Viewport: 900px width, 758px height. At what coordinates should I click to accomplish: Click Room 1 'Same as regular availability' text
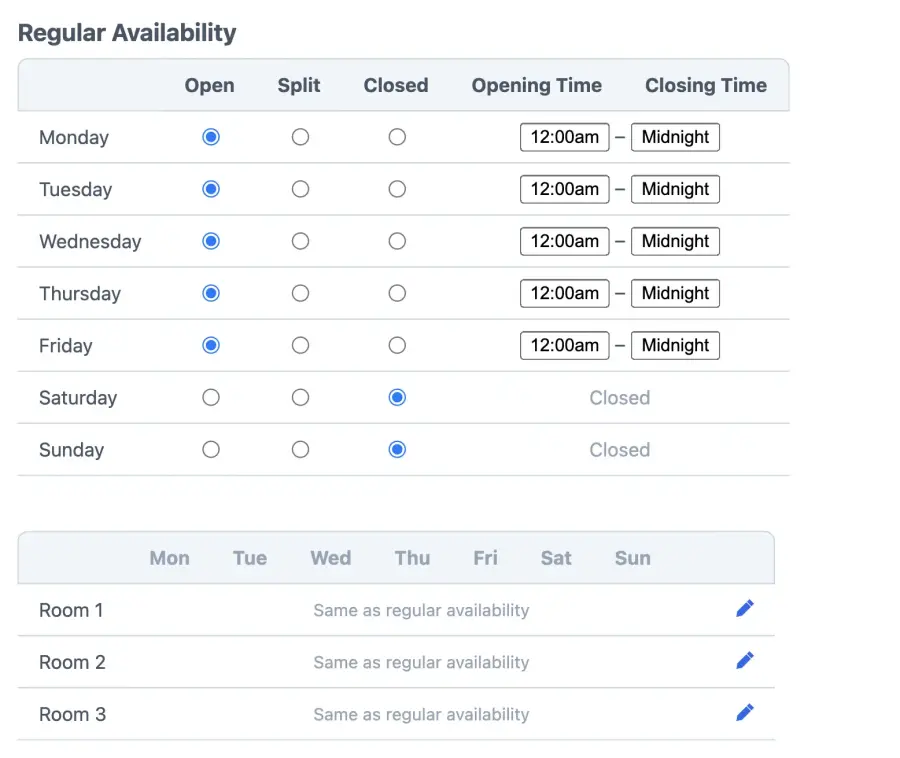point(421,610)
